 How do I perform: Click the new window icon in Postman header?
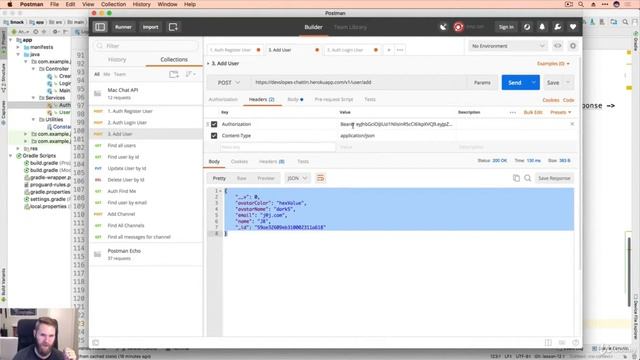pyautogui.click(x=173, y=27)
